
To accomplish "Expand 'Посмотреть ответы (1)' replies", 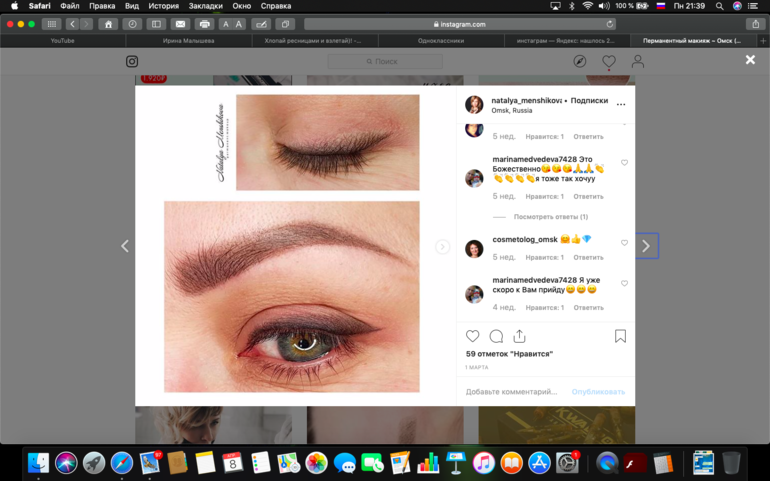I will [550, 217].
